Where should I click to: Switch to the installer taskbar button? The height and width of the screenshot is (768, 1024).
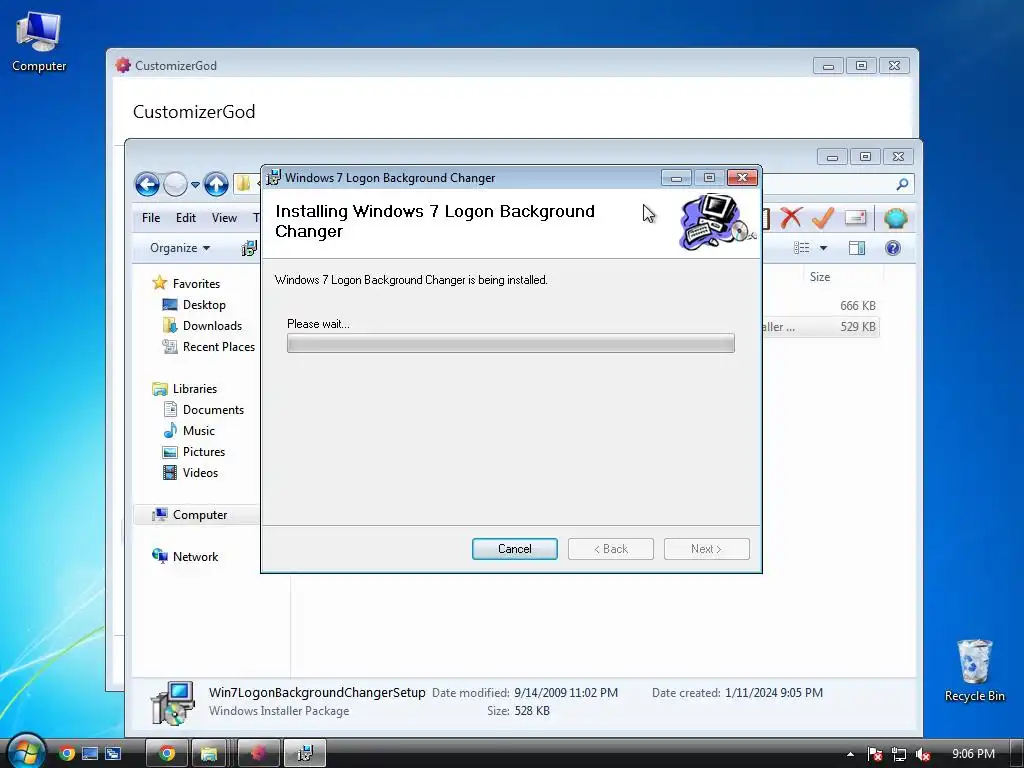(x=305, y=754)
